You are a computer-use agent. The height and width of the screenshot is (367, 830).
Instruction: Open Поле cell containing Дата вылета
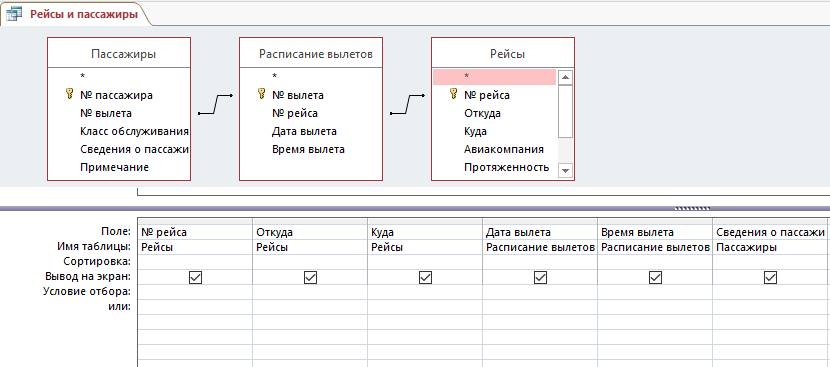pyautogui.click(x=540, y=232)
